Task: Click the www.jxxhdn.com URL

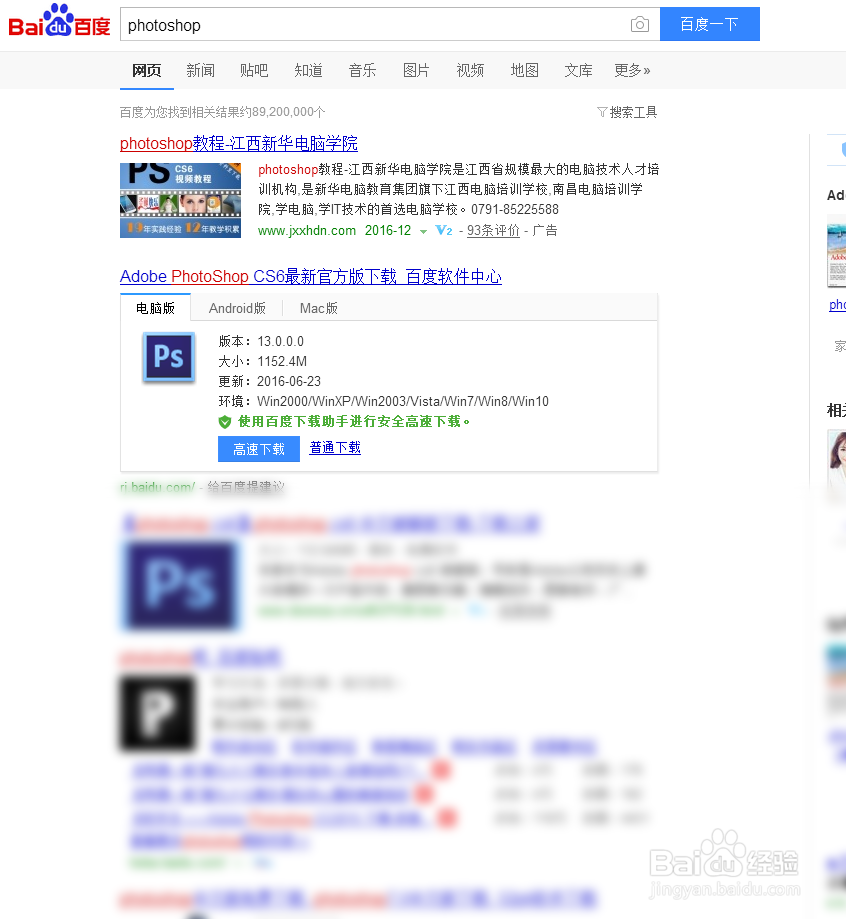Action: pyautogui.click(x=307, y=230)
